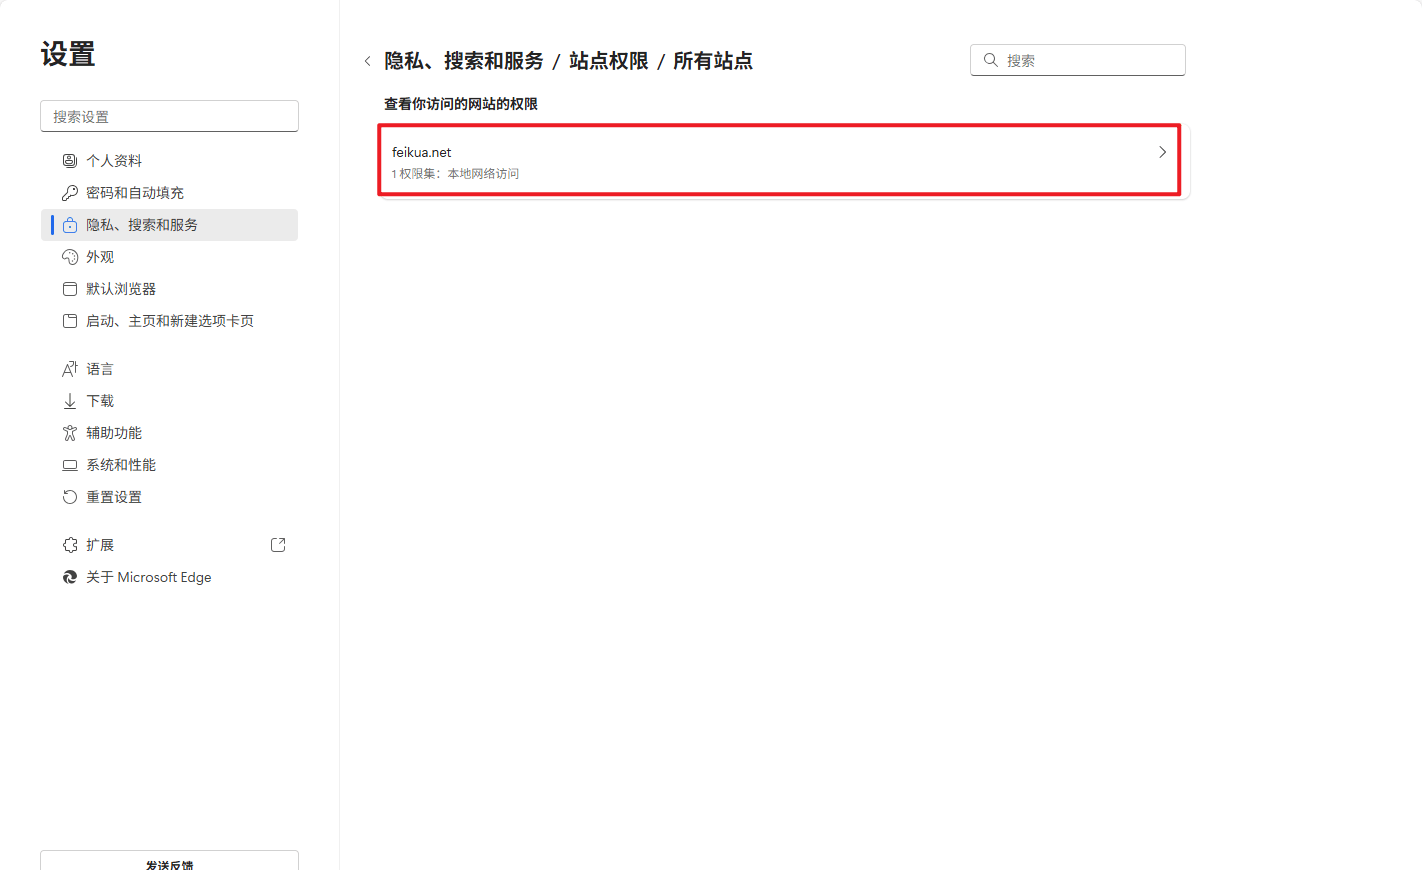Click the key icon for Passwords and autofill

(x=70, y=193)
